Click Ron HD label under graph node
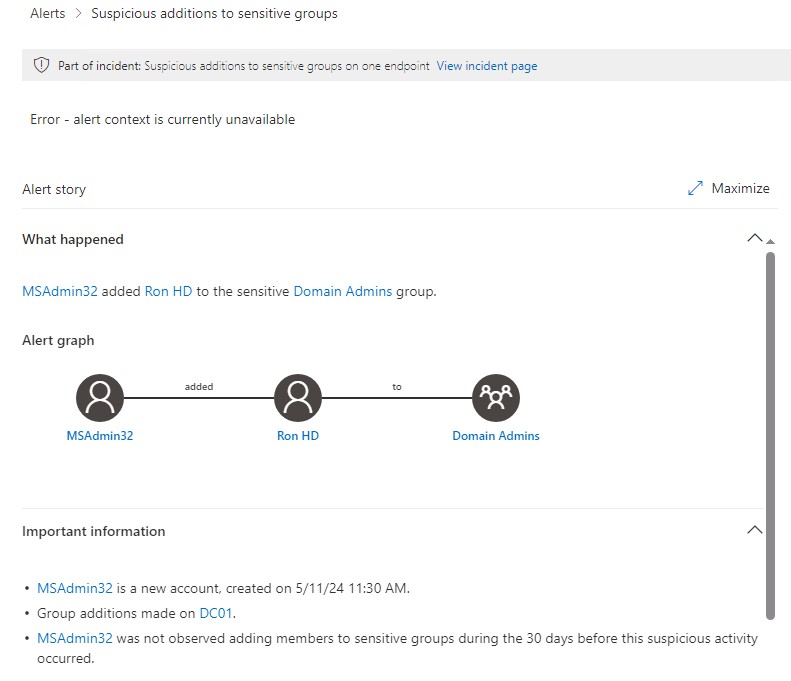This screenshot has height=681, width=791. click(x=297, y=436)
